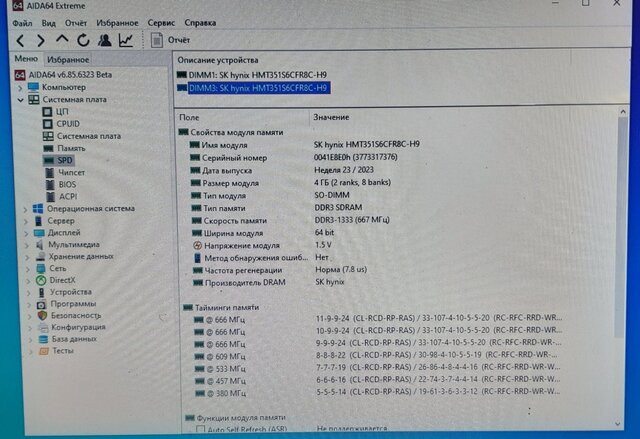Click the Поле column header
Viewport: 640px width, 439px height.
click(x=190, y=118)
